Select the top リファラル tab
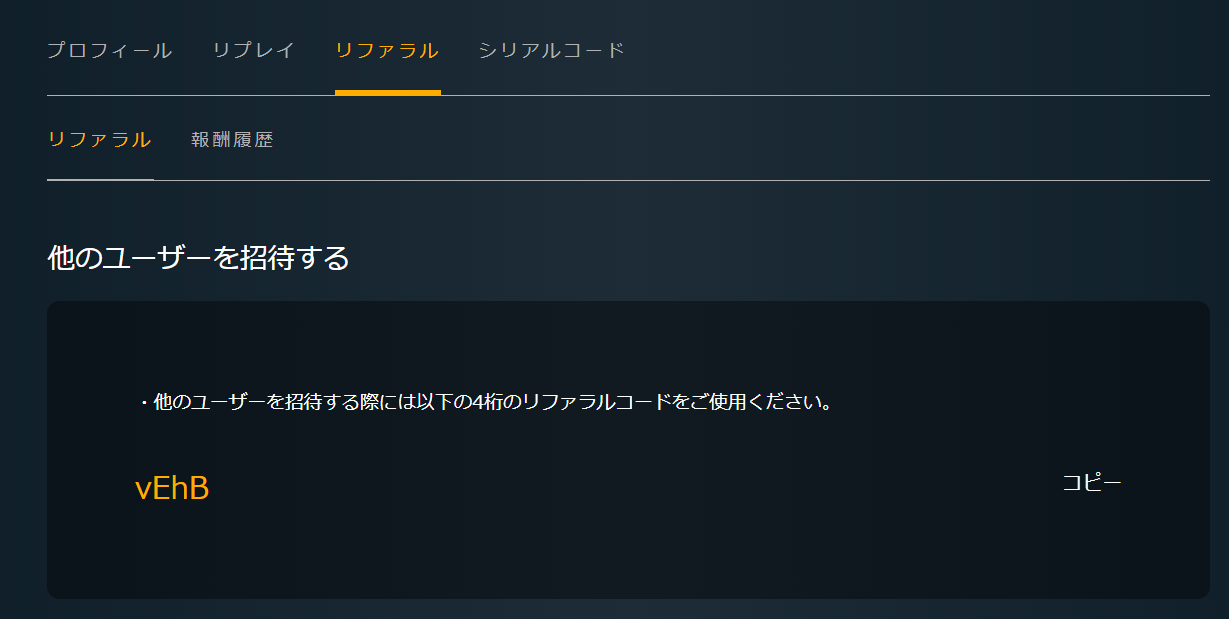Viewport: 1229px width, 619px height. (387, 50)
